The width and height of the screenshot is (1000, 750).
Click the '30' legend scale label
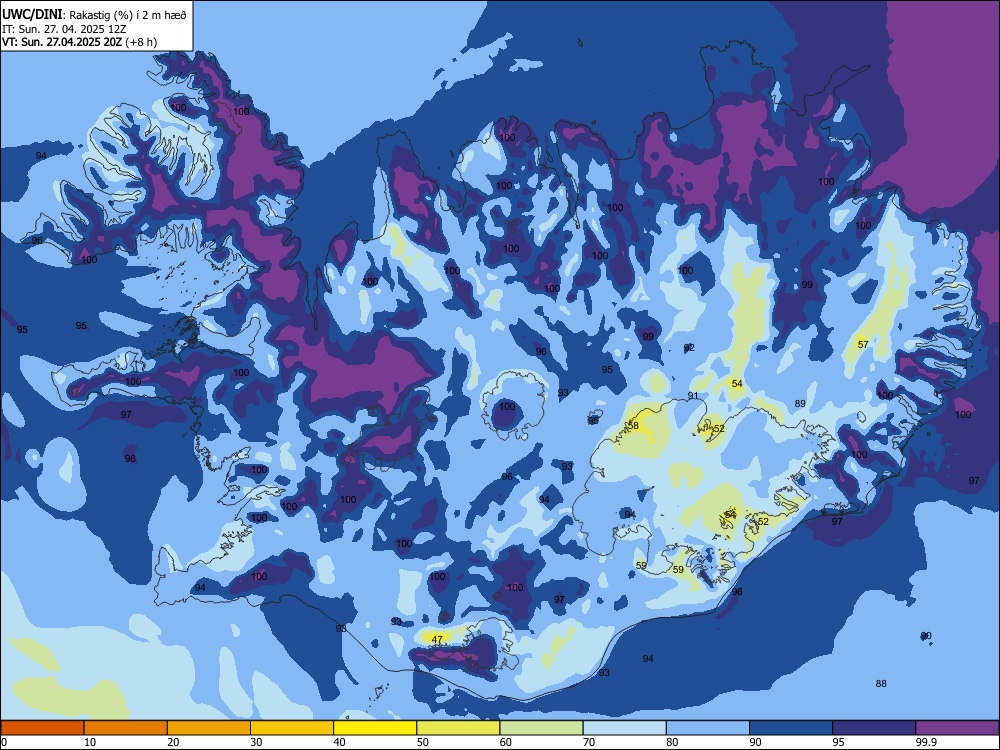(x=256, y=742)
